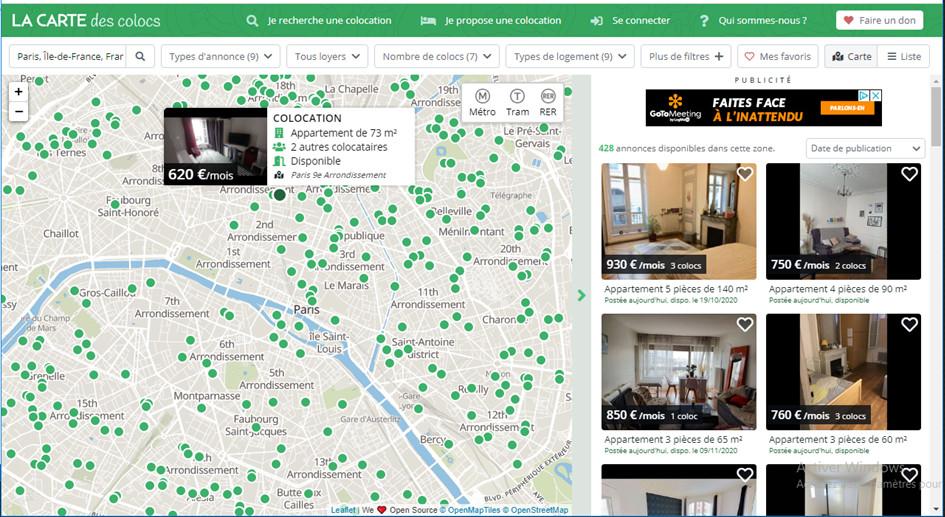Click "Appartement de 73 m²" popup text
Viewport: 945px width, 517px height.
(344, 133)
